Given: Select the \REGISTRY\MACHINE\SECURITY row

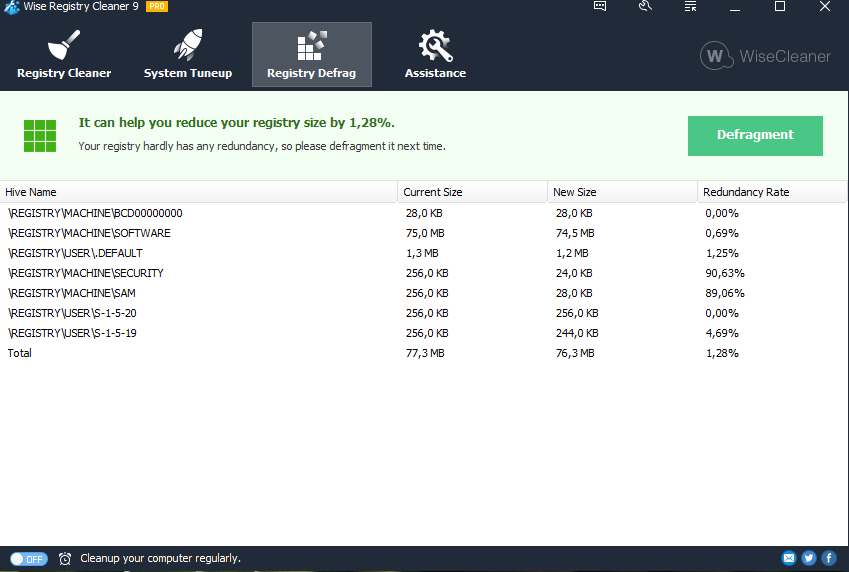Looking at the screenshot, I should pos(423,274).
